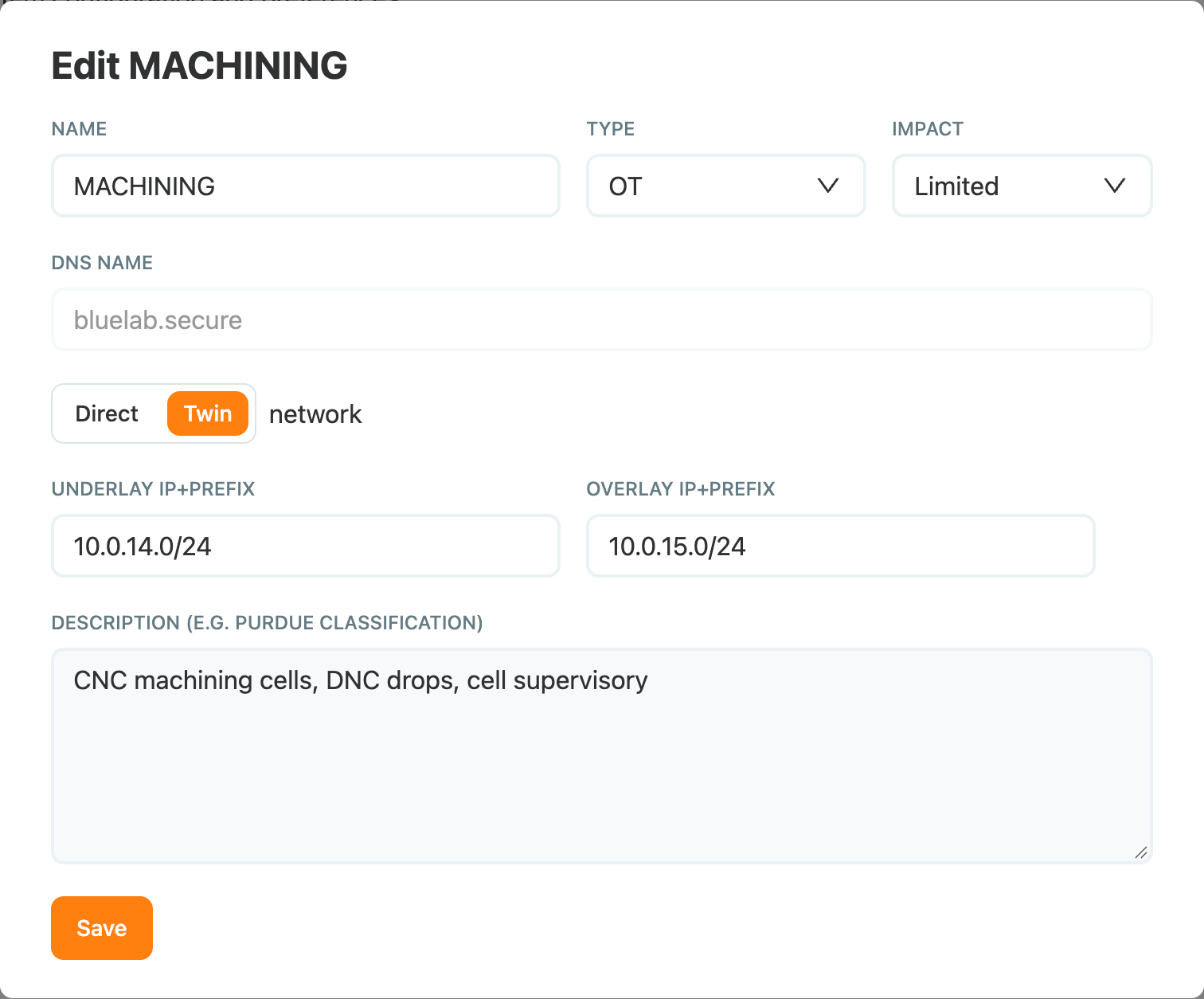Save the MACHINING network changes
The image size is (1204, 999).
click(102, 928)
